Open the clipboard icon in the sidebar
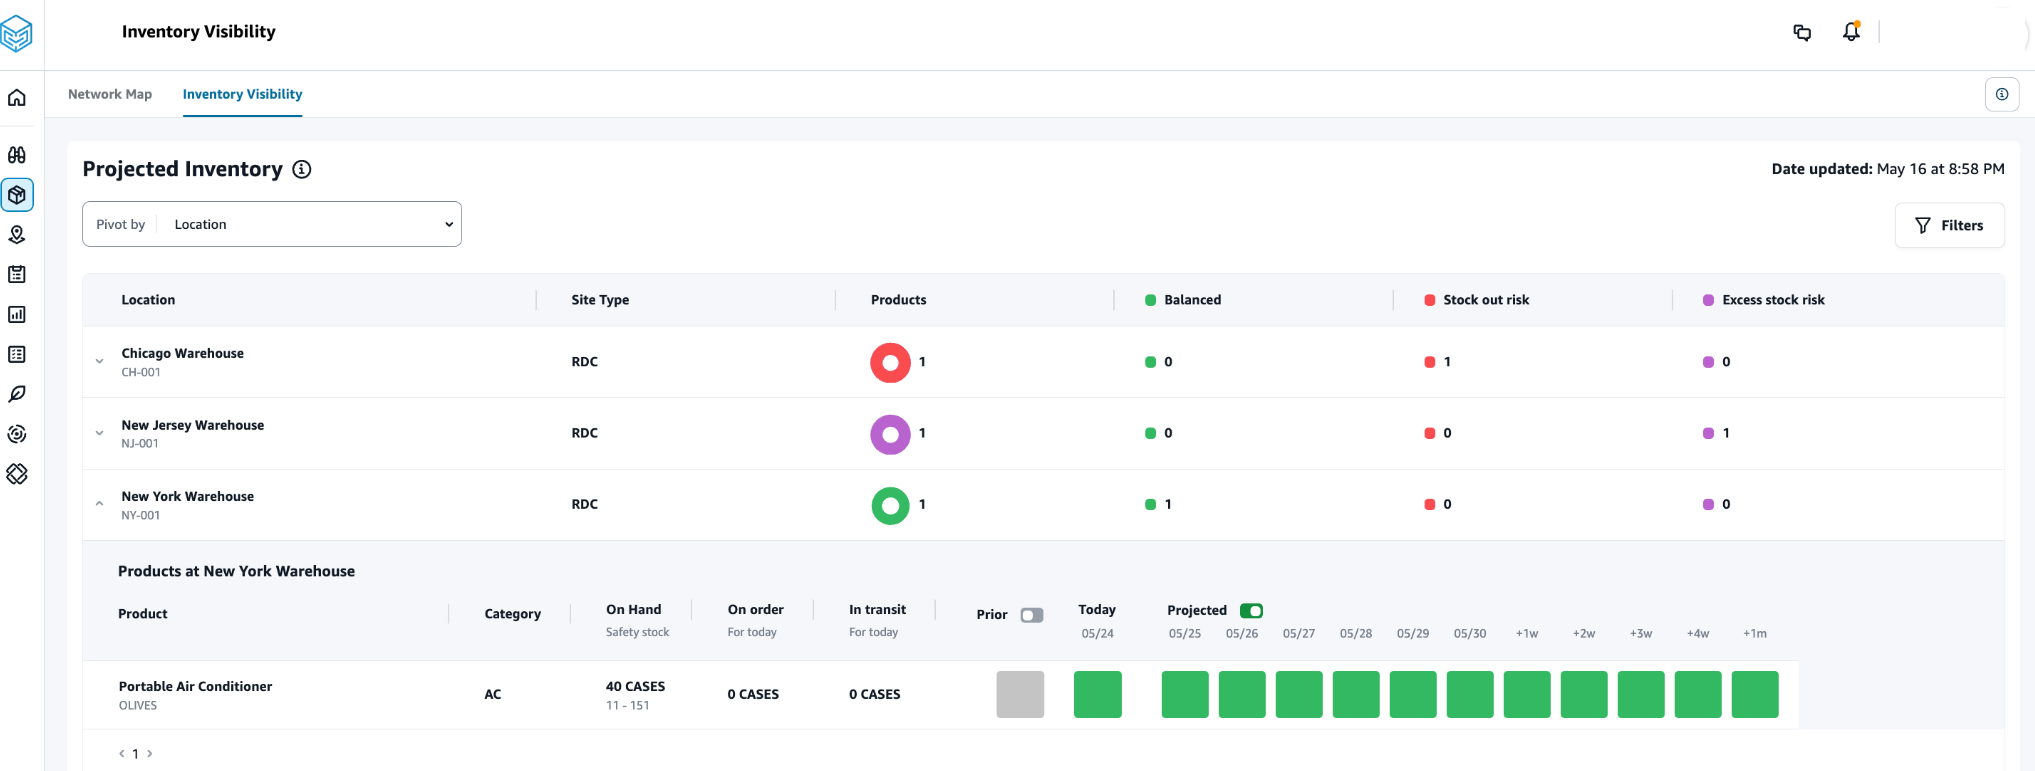This screenshot has height=771, width=2035. coord(17,275)
